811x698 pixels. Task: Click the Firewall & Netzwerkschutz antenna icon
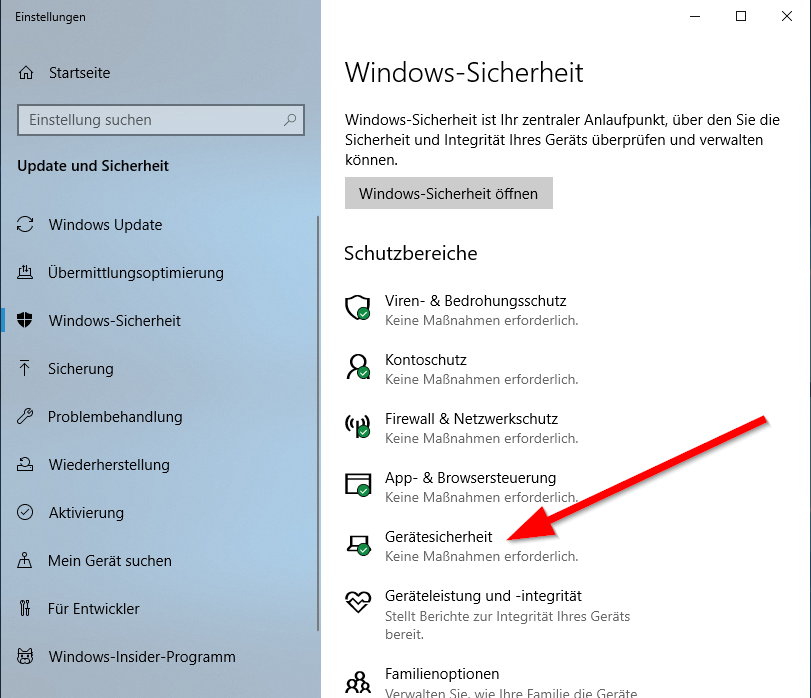[x=358, y=426]
